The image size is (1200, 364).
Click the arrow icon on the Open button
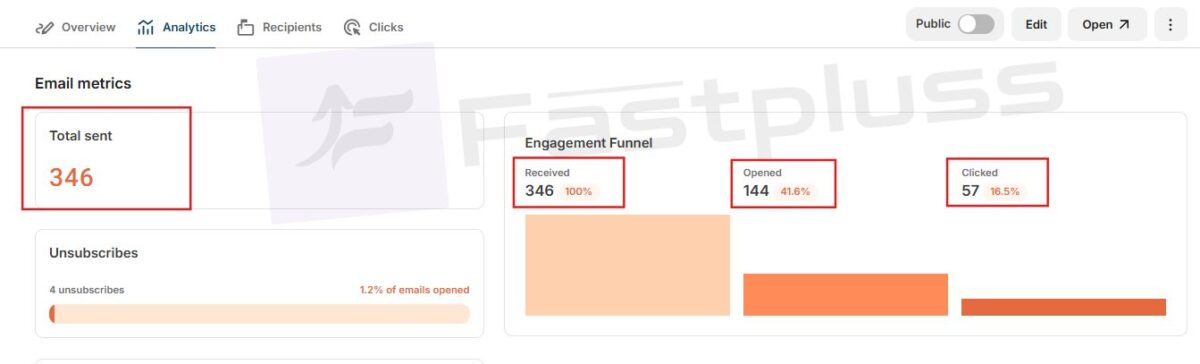(x=1124, y=25)
